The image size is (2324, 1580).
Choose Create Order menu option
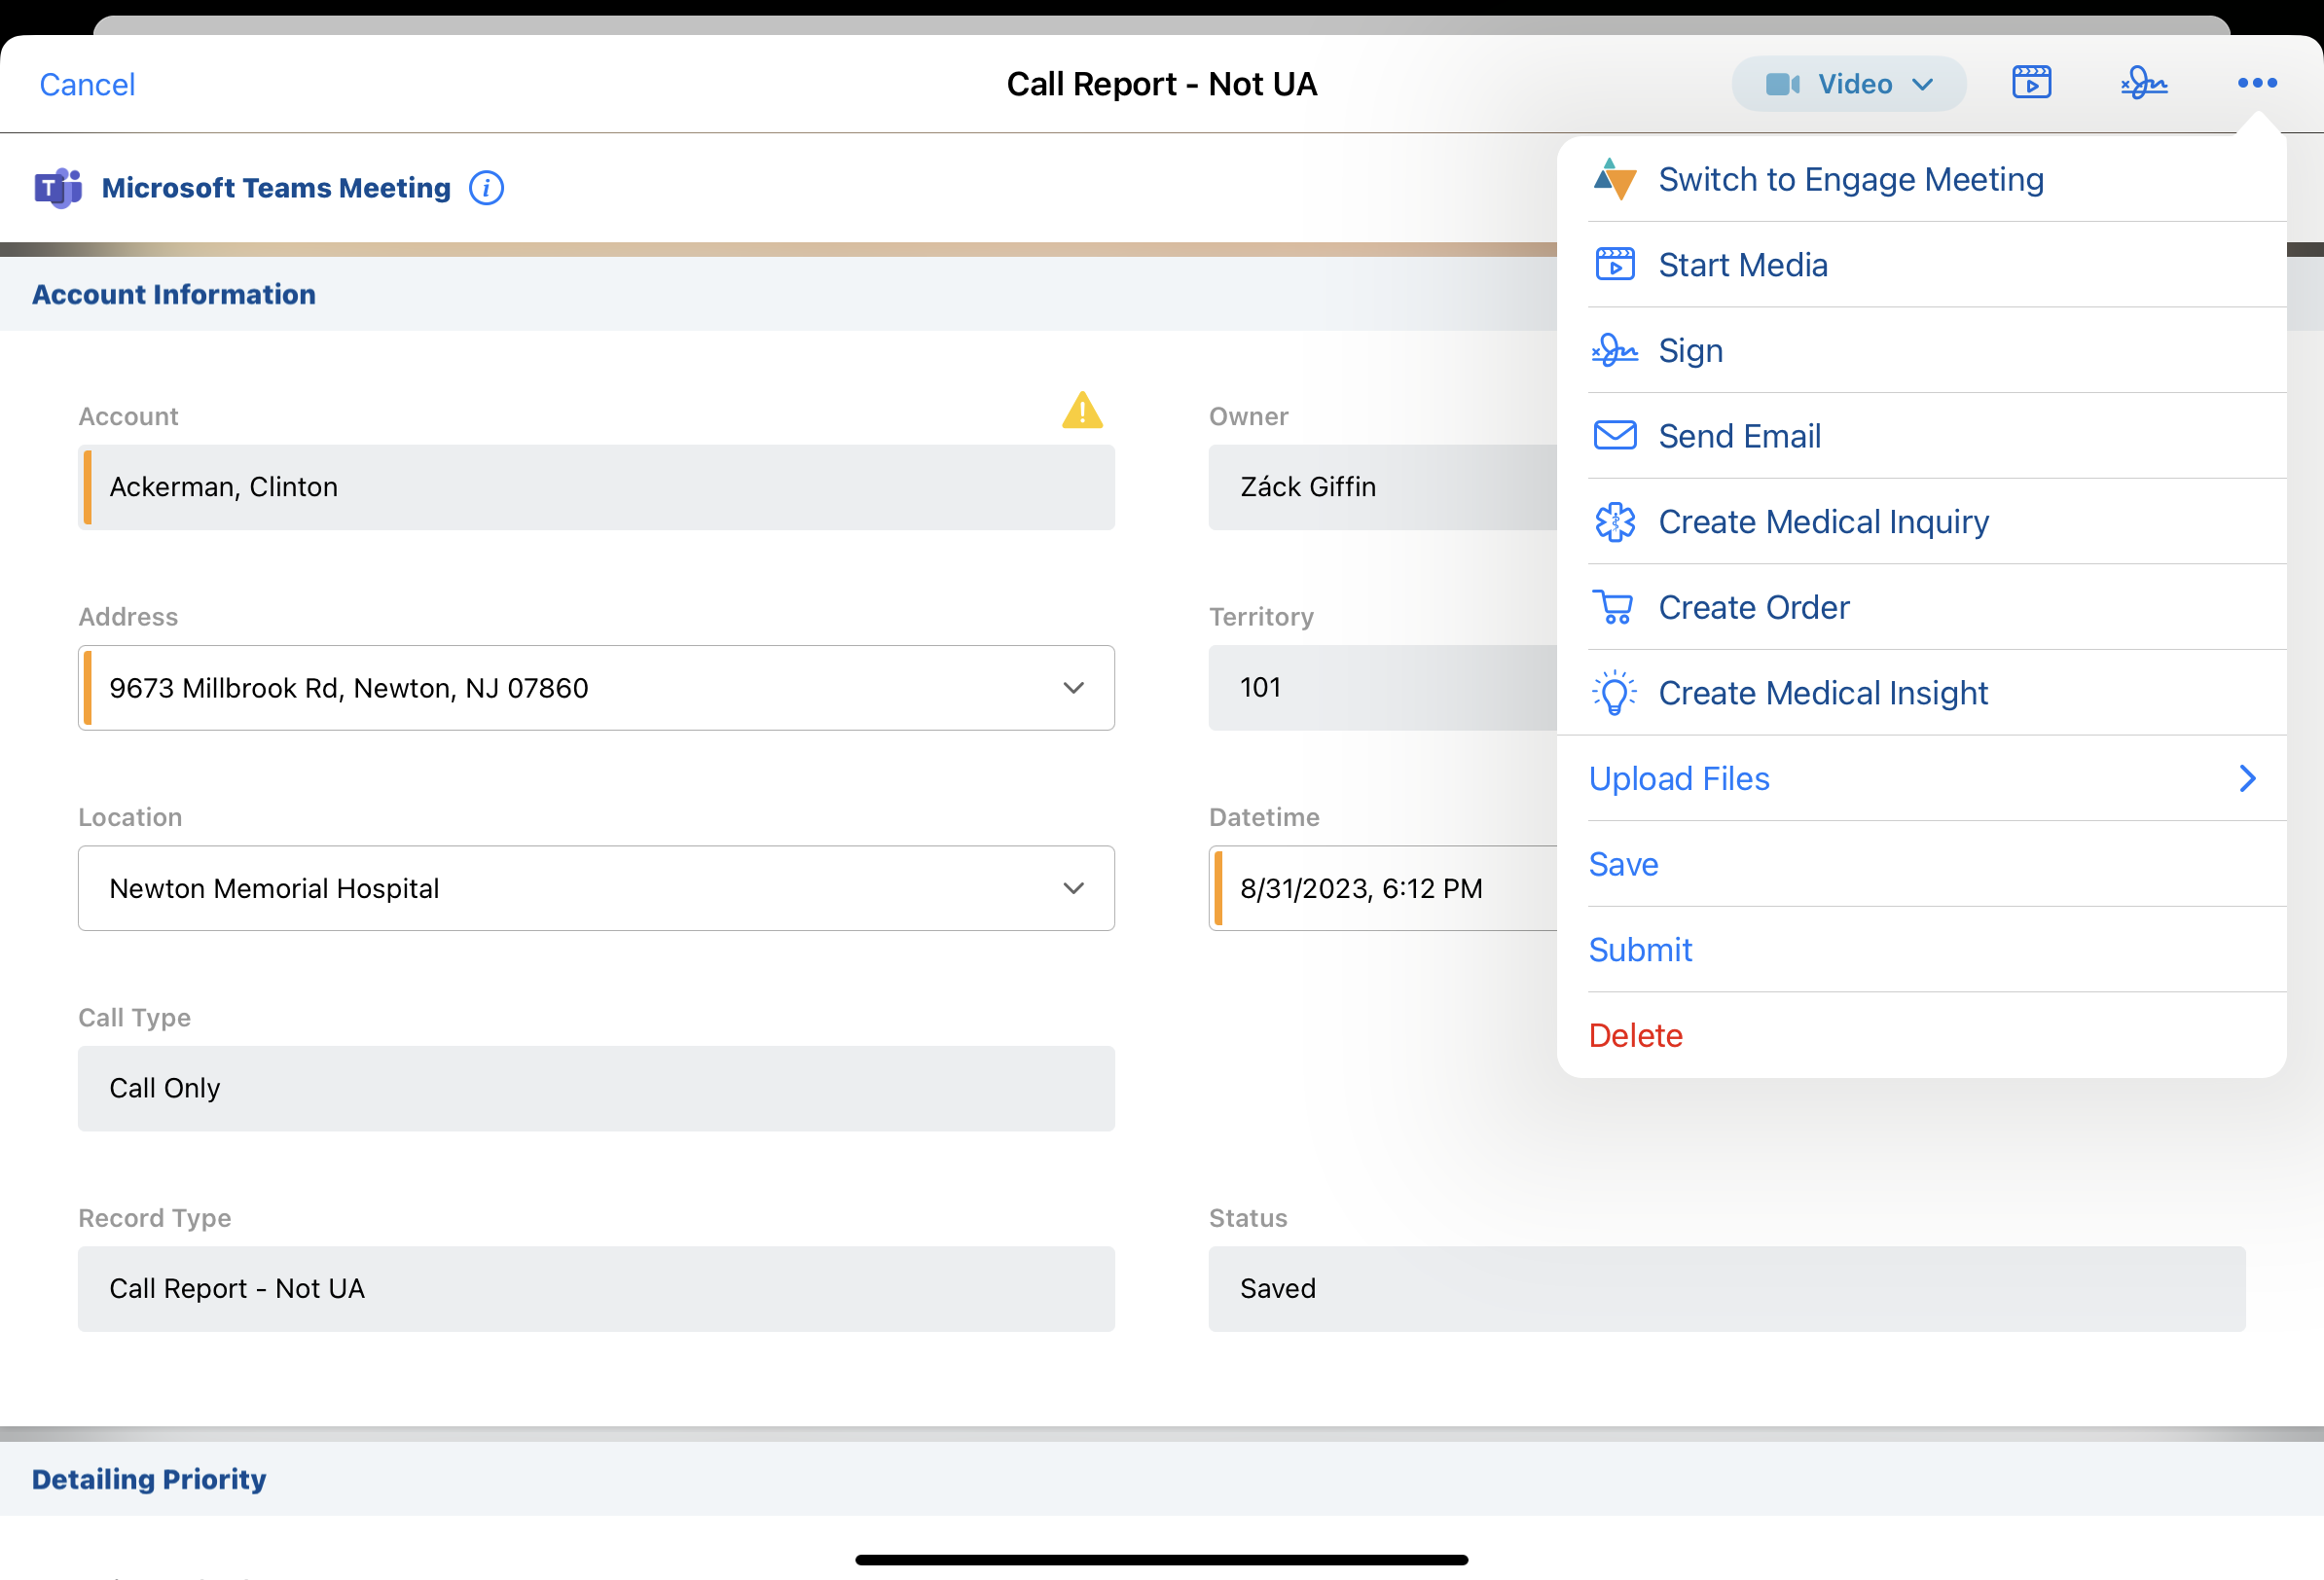[1753, 608]
